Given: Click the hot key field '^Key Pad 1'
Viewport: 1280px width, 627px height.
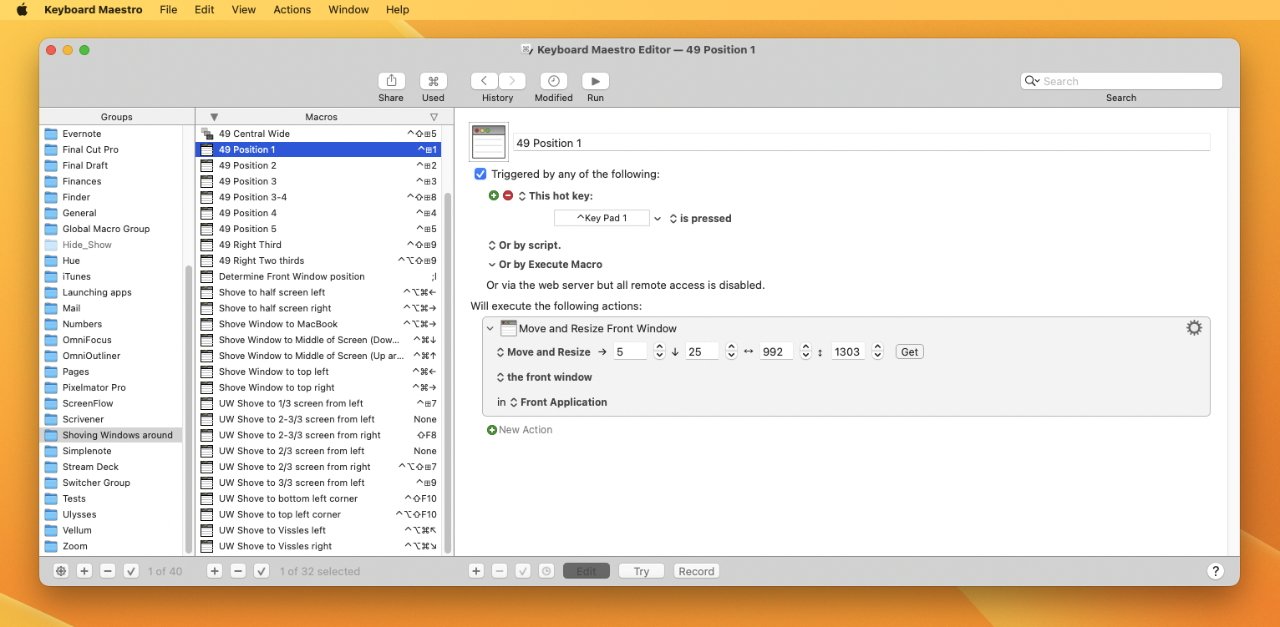Looking at the screenshot, I should [602, 218].
